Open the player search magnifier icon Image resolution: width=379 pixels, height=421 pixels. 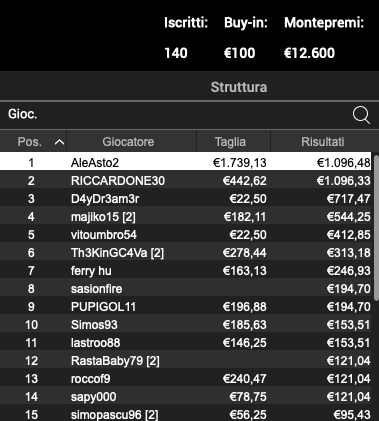pos(361,115)
